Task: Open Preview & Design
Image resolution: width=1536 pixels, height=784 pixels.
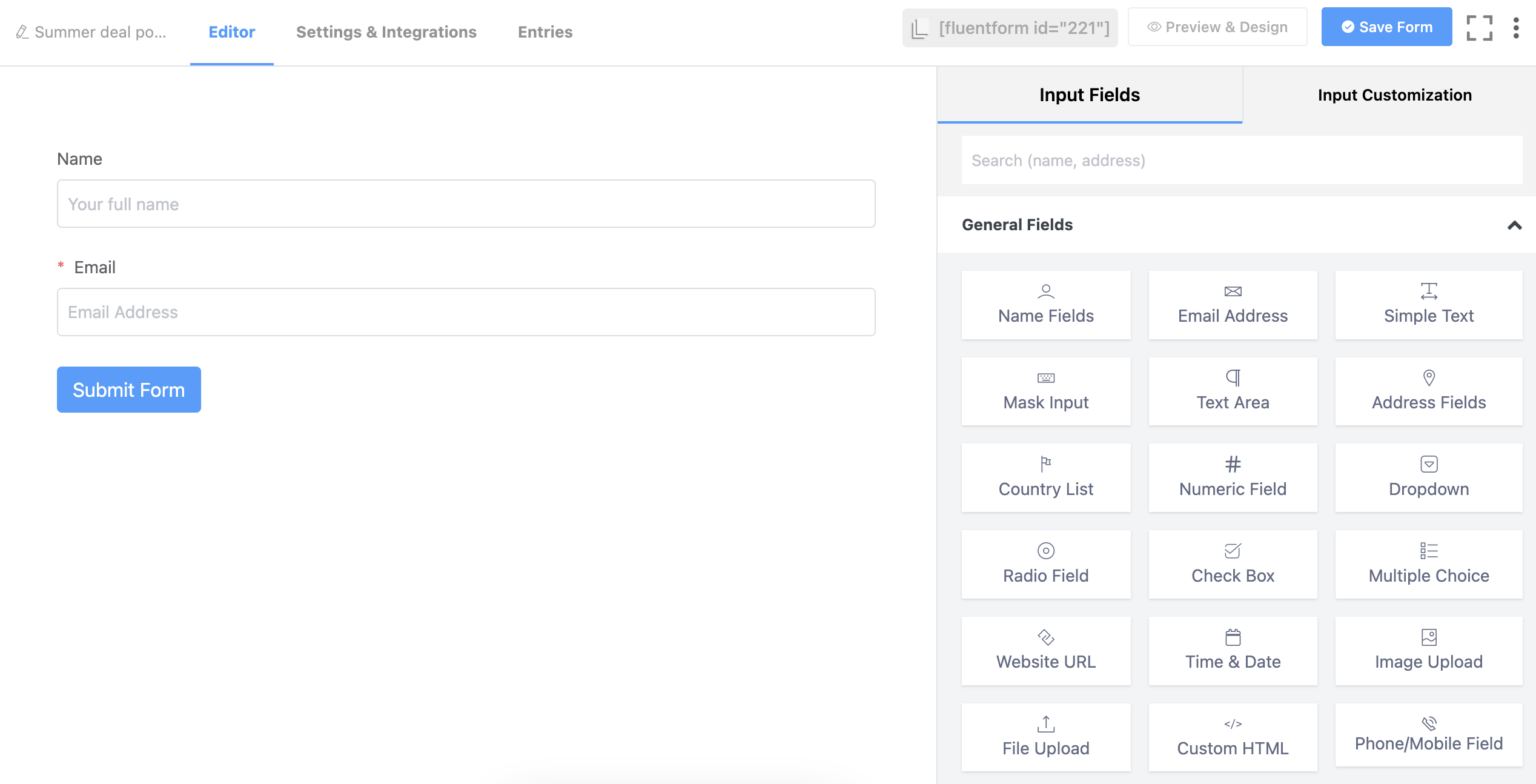Action: click(x=1217, y=27)
